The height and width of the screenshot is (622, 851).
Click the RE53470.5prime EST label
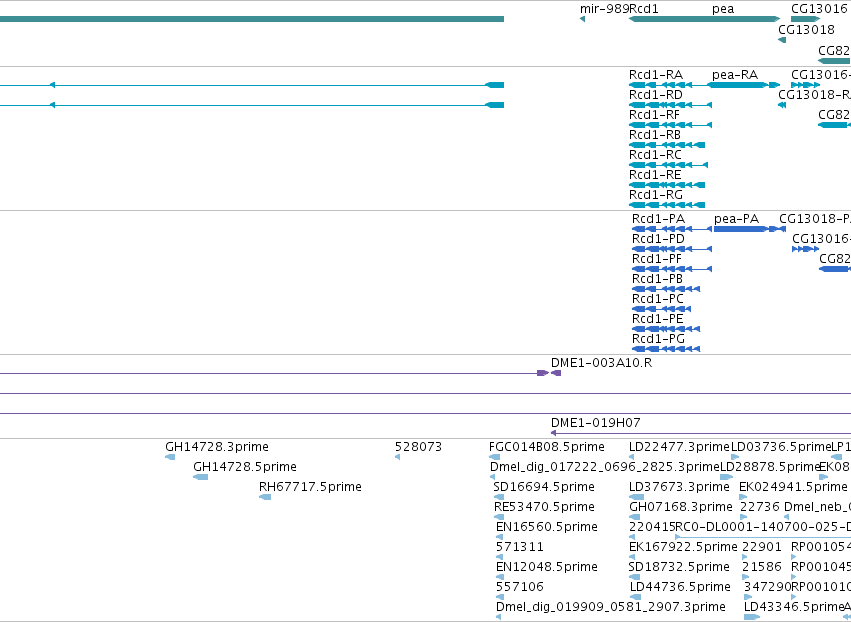click(x=544, y=507)
